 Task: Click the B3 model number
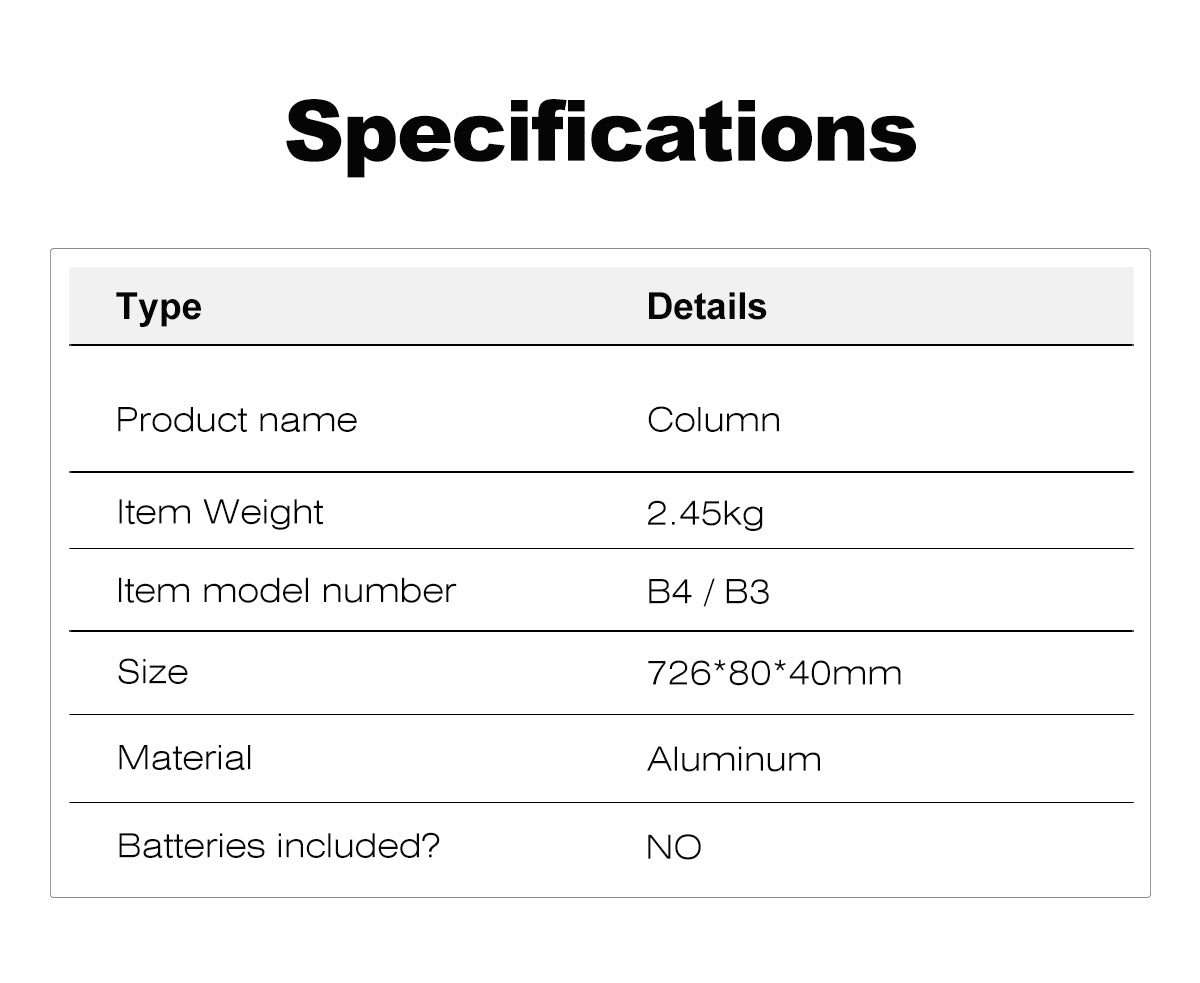tap(746, 592)
